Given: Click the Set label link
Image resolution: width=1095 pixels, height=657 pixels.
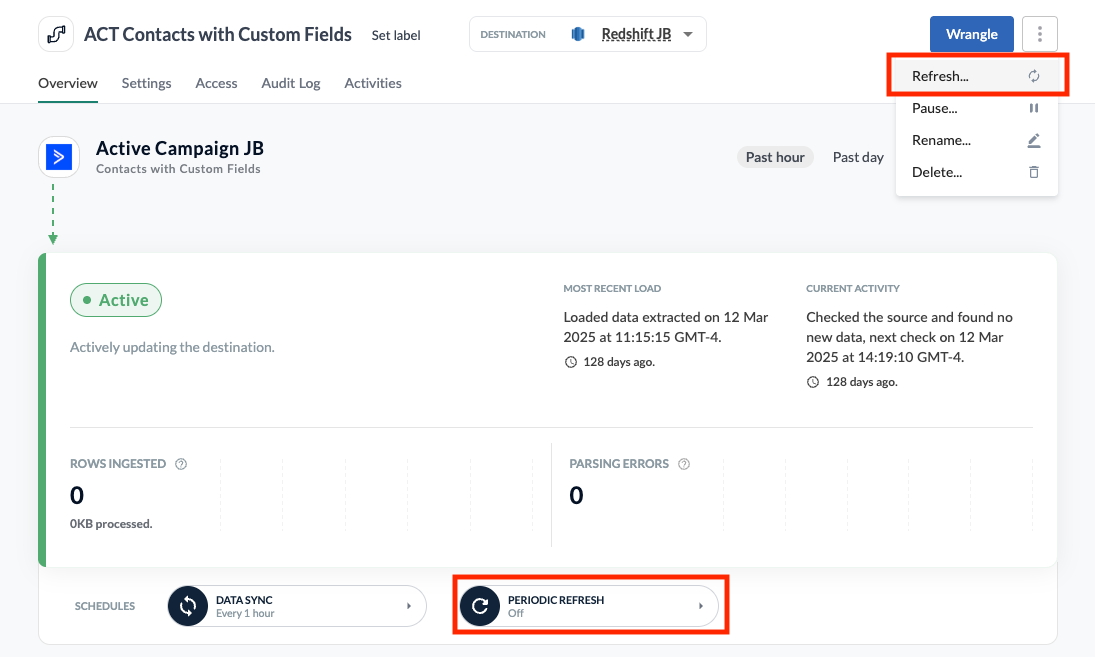Looking at the screenshot, I should [x=396, y=35].
